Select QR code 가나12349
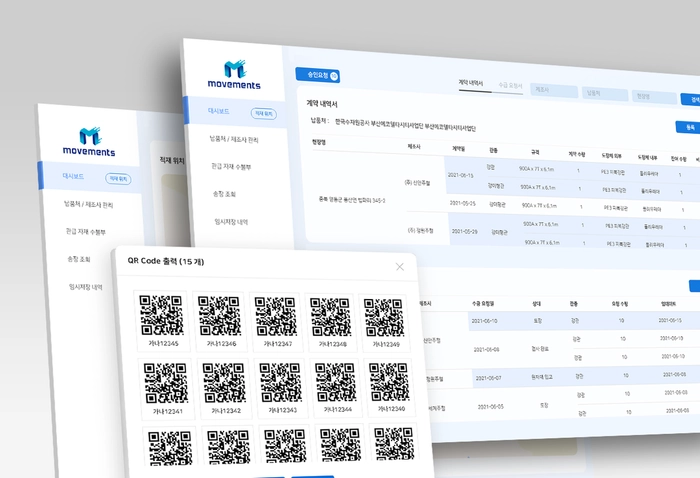700x478 pixels. 384,320
